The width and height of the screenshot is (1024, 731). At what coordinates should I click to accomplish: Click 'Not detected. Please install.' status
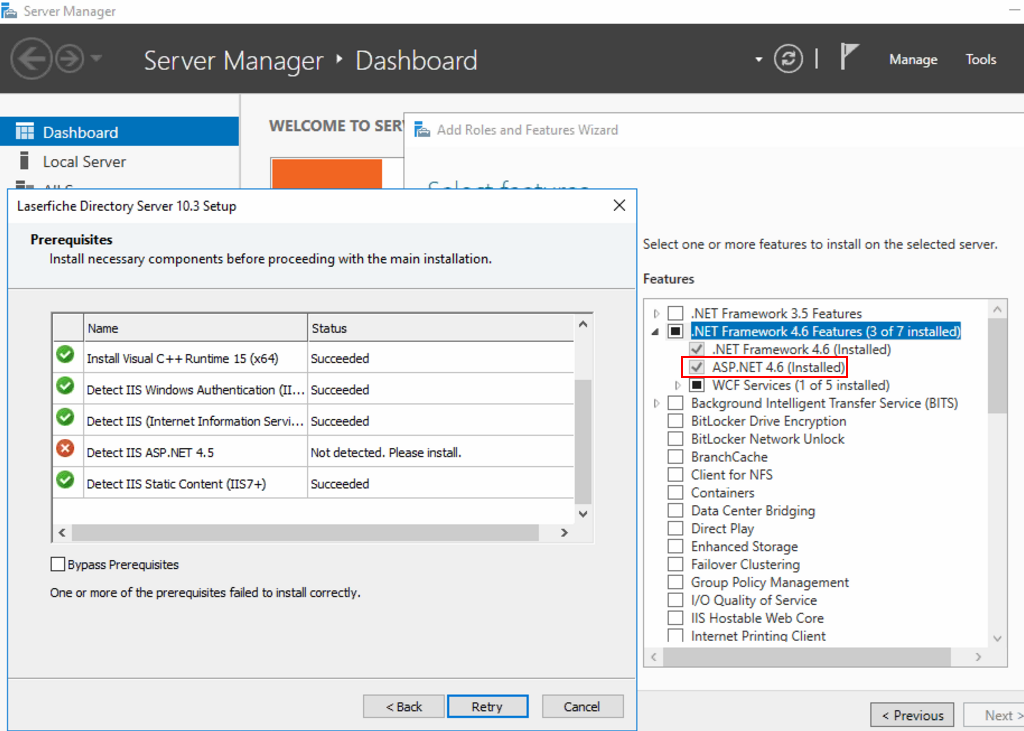click(x=386, y=452)
